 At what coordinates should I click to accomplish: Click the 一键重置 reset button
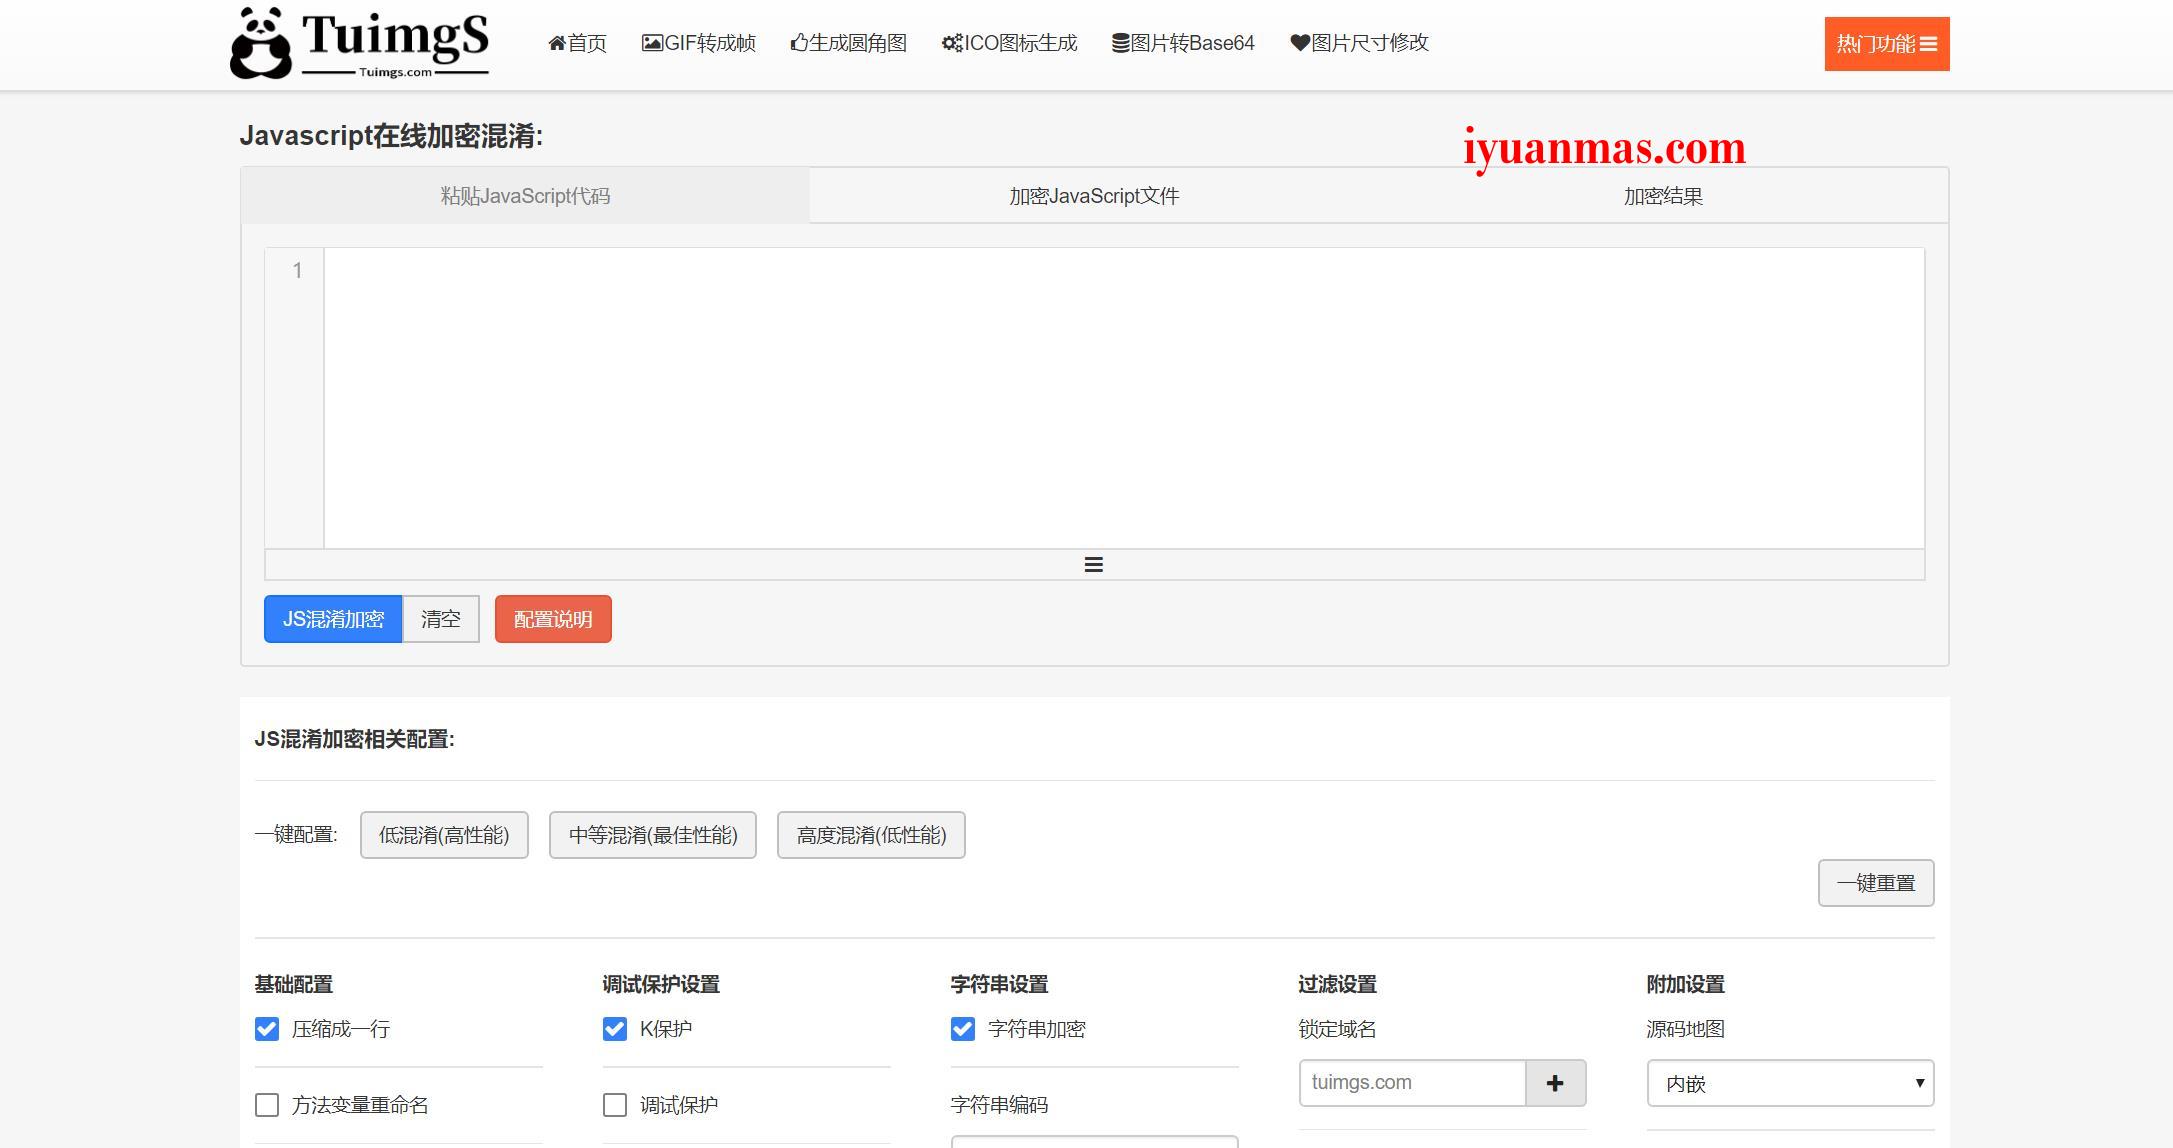tap(1876, 883)
